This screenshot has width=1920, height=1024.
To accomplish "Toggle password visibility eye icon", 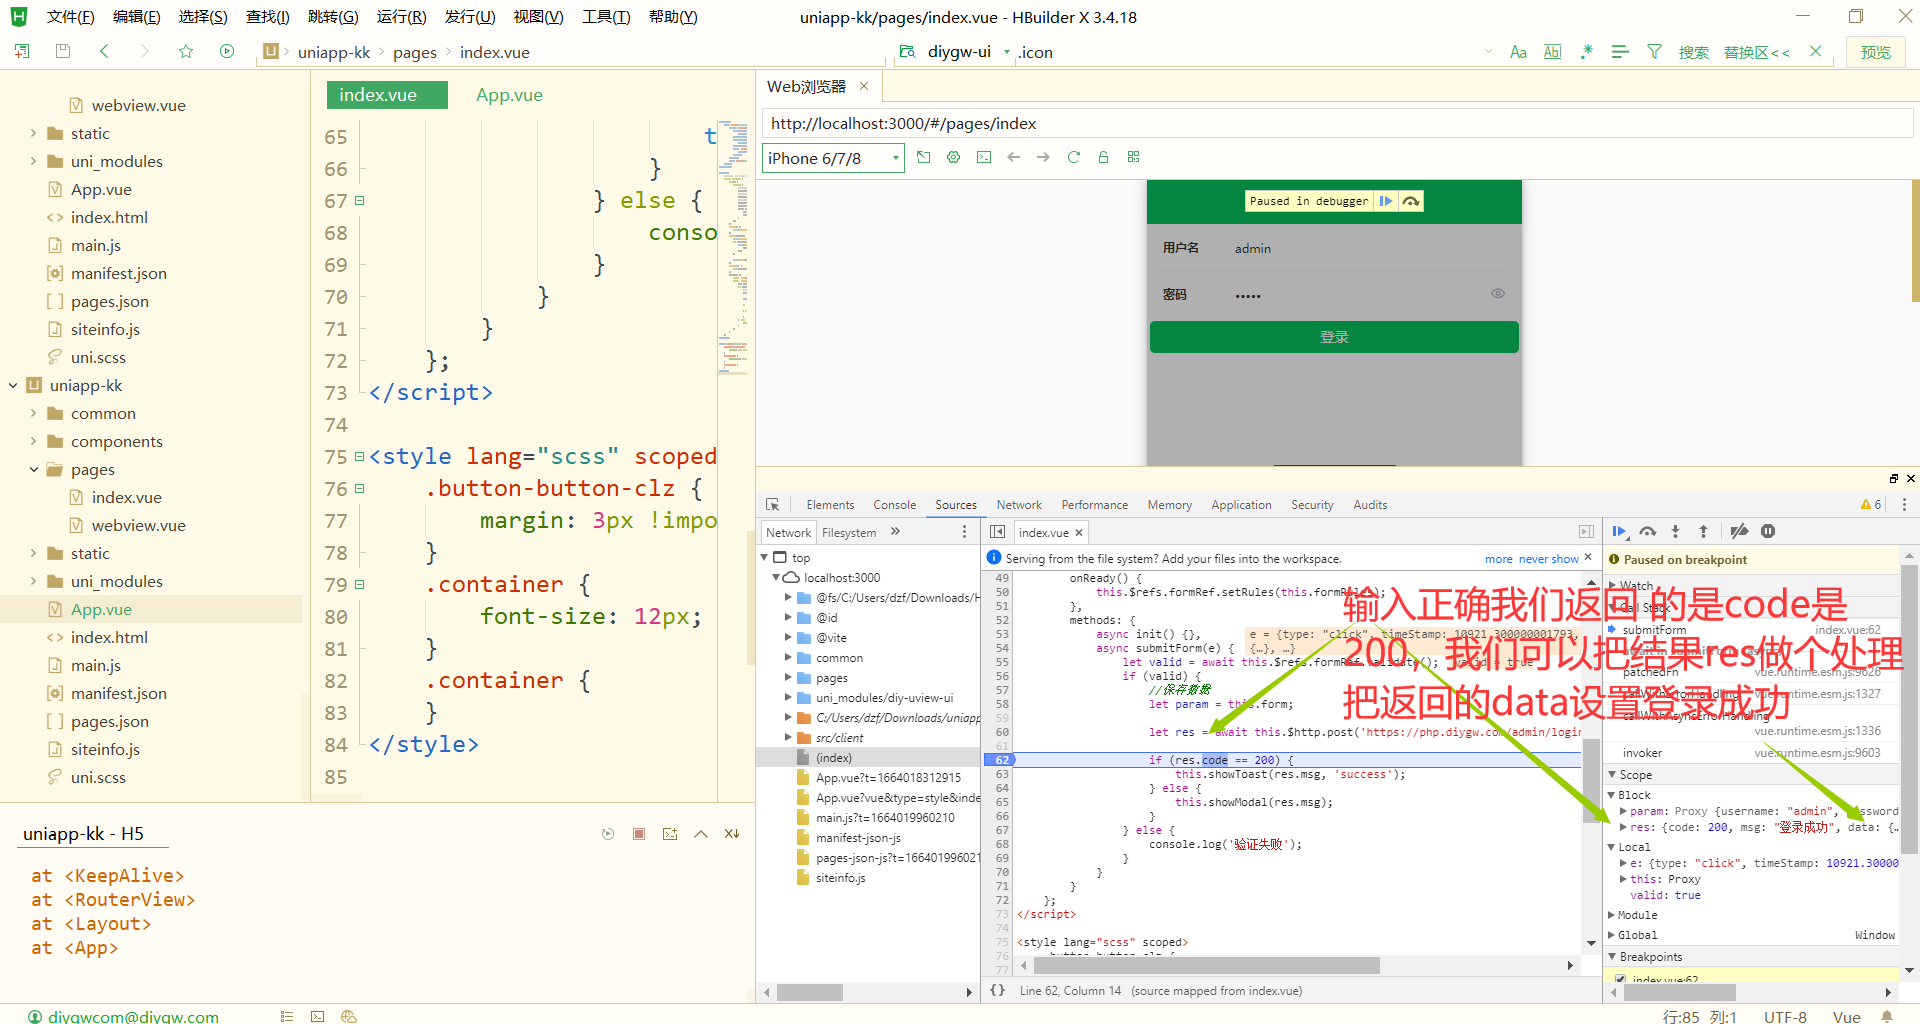I will click(1497, 293).
